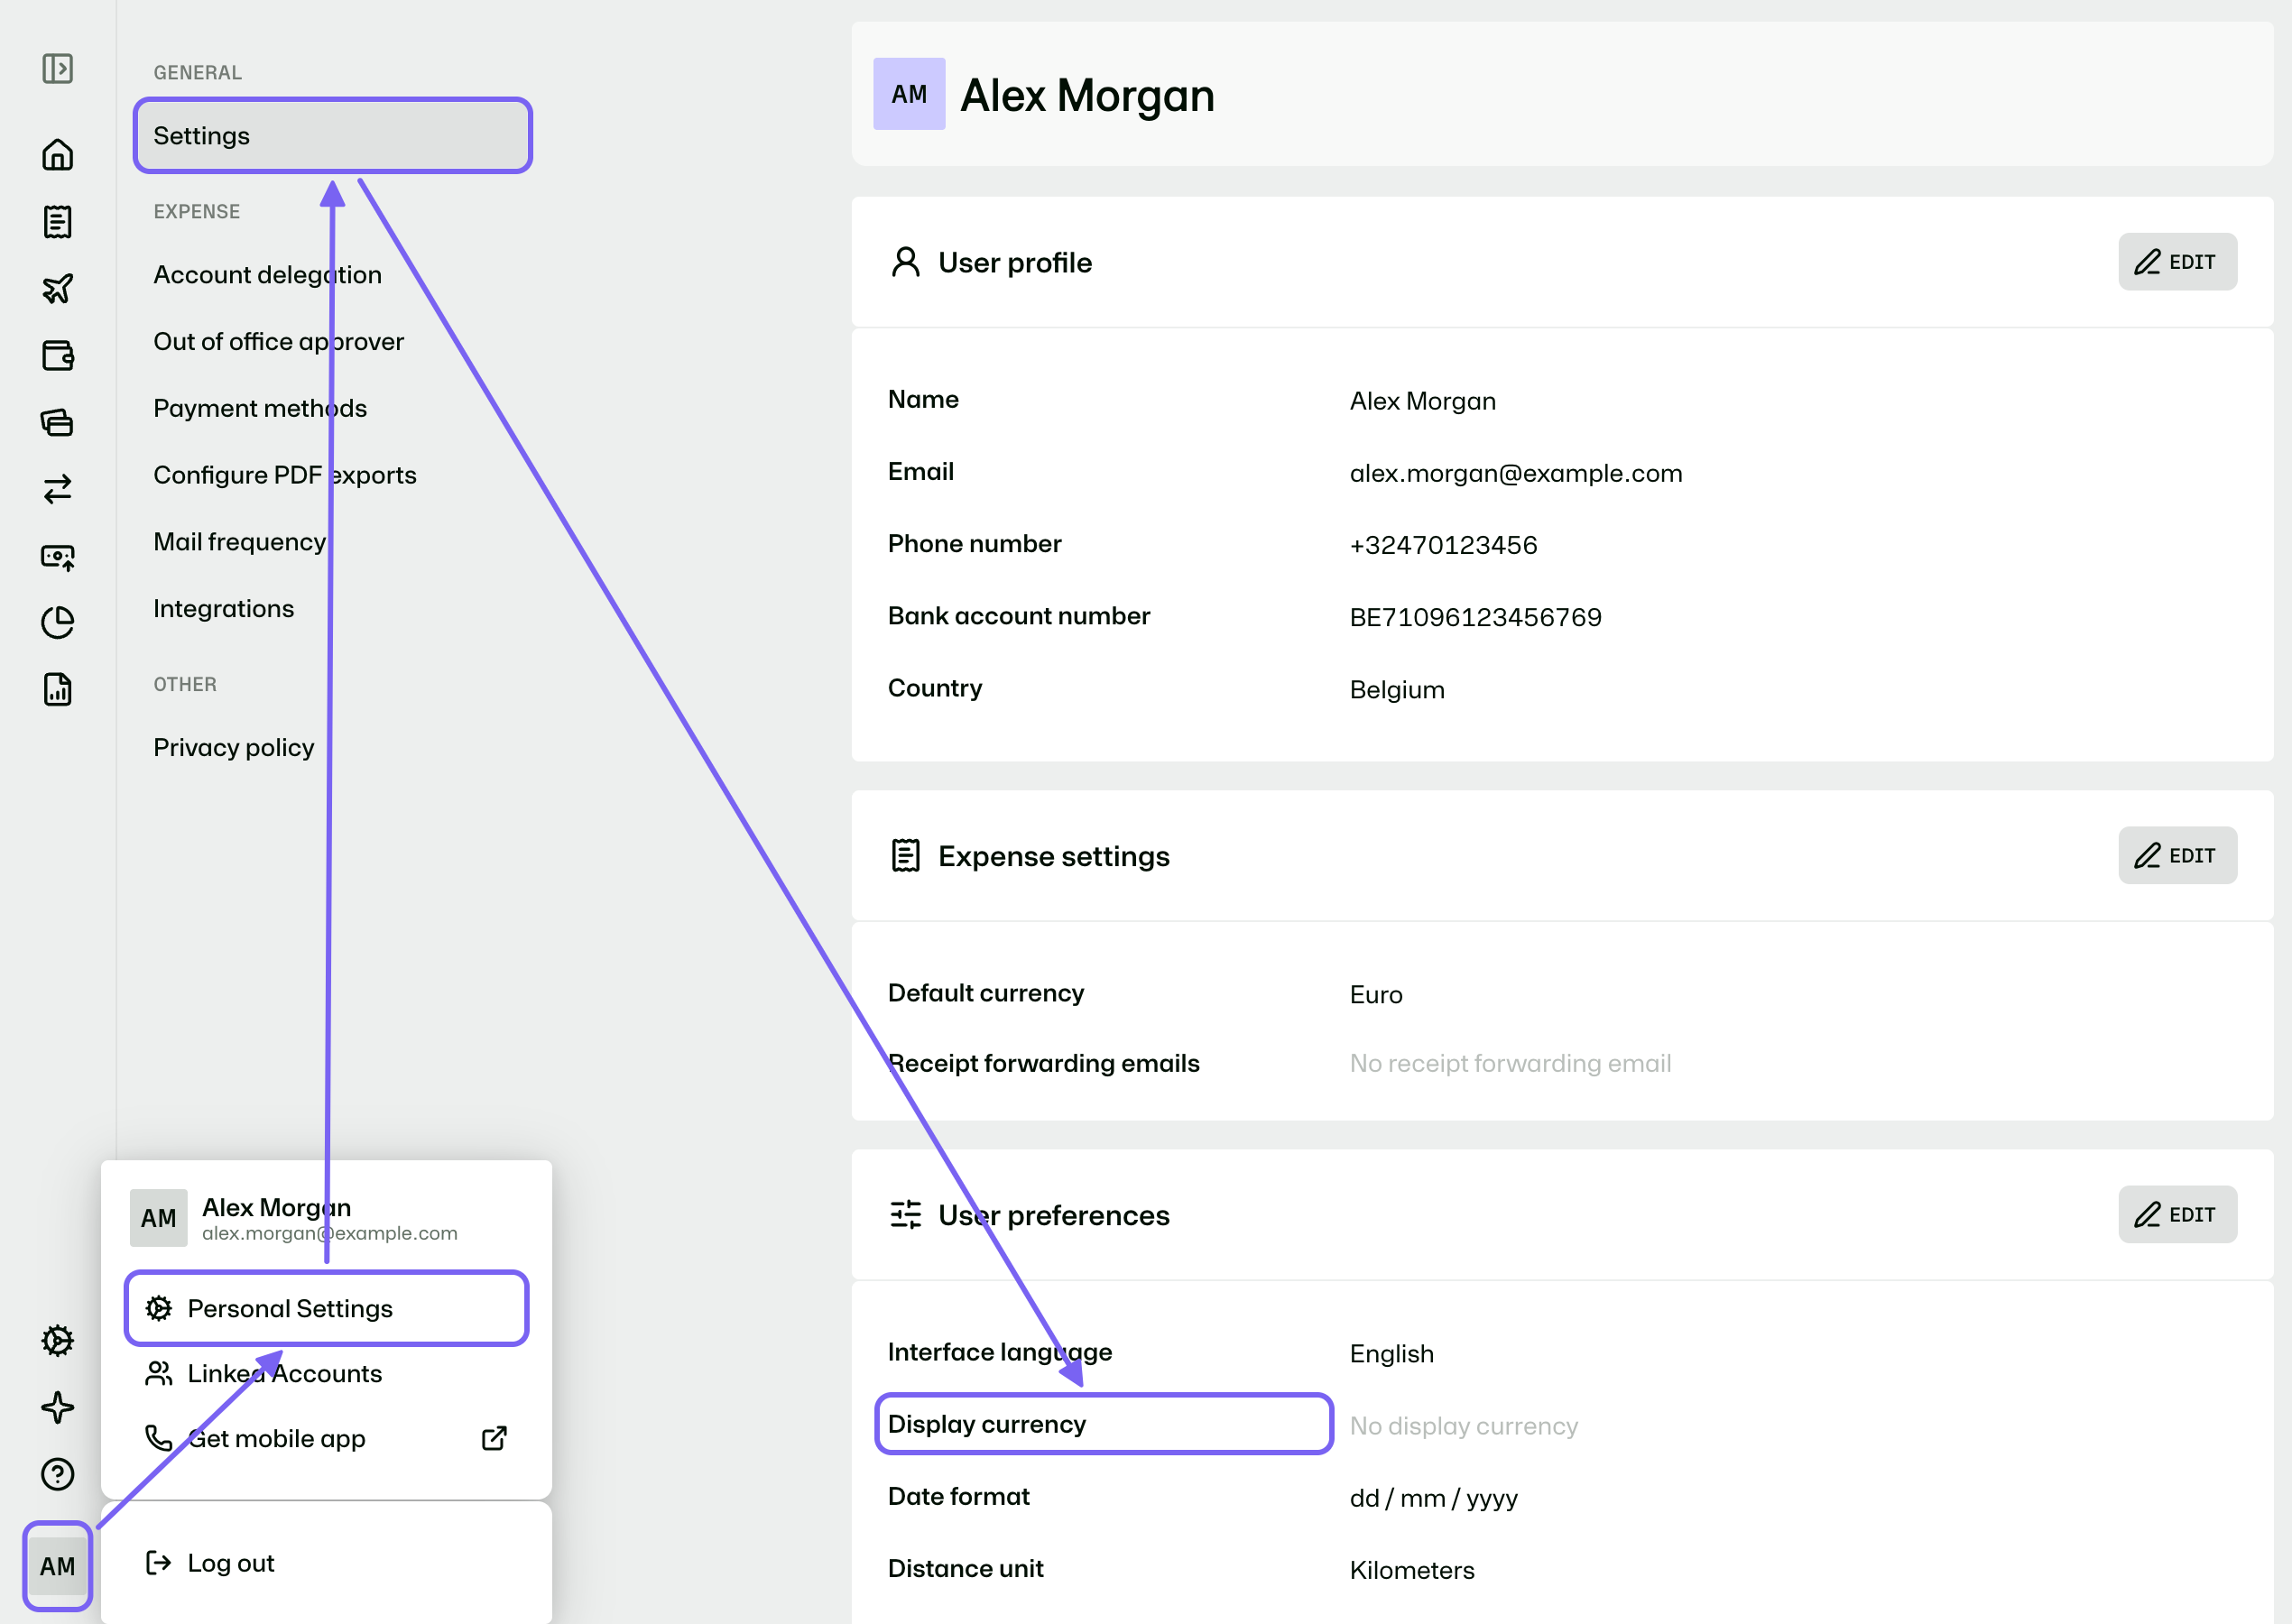The image size is (2292, 1624).
Task: Edit the User profile section
Action: (x=2177, y=262)
